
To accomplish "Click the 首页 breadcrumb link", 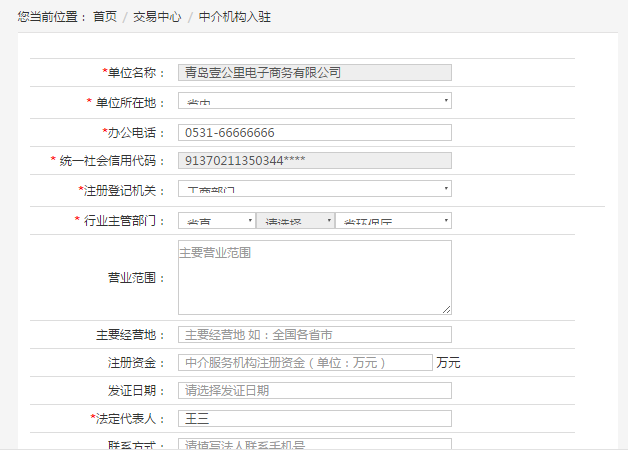I will 105,17.
